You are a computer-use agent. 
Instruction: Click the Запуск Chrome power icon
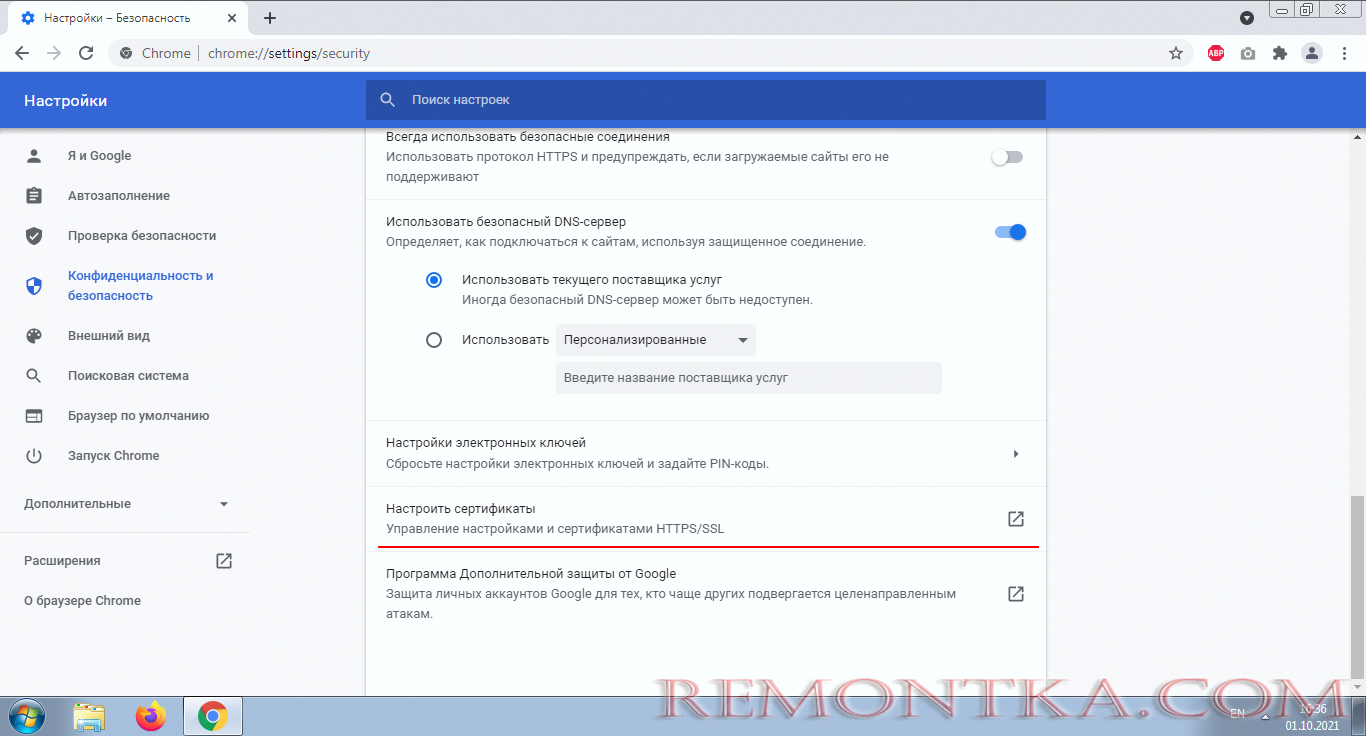click(x=34, y=455)
